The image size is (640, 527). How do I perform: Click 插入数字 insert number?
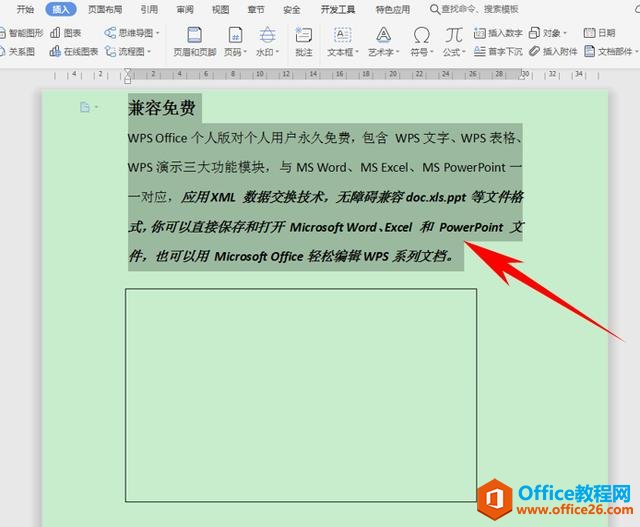click(498, 33)
